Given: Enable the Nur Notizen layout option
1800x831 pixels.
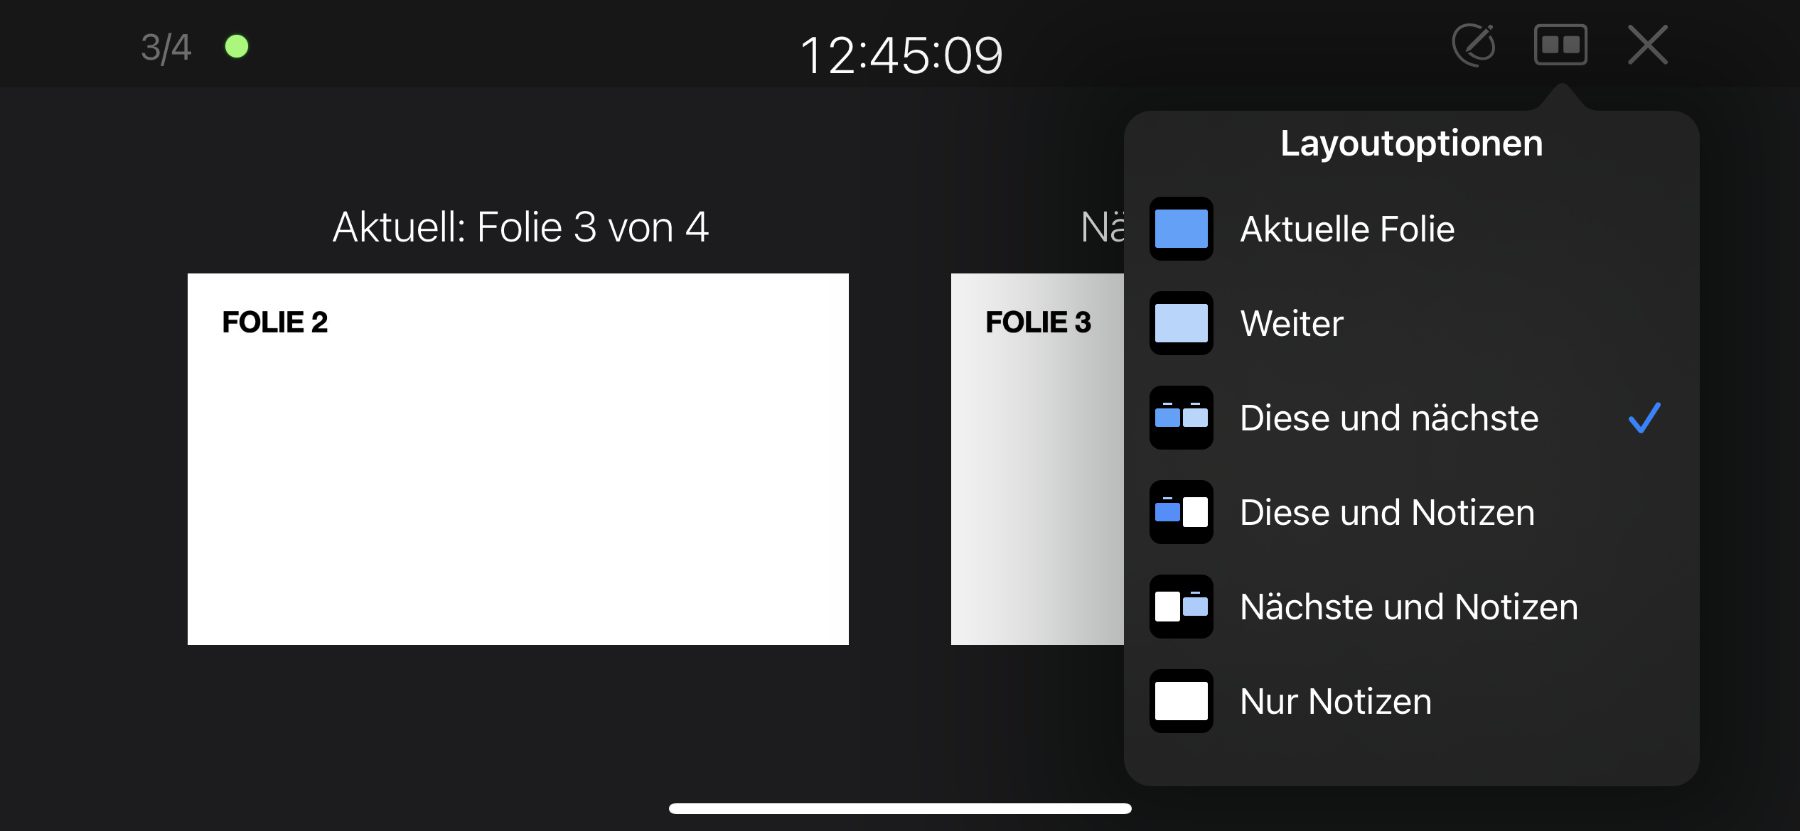Looking at the screenshot, I should click(x=1335, y=701).
